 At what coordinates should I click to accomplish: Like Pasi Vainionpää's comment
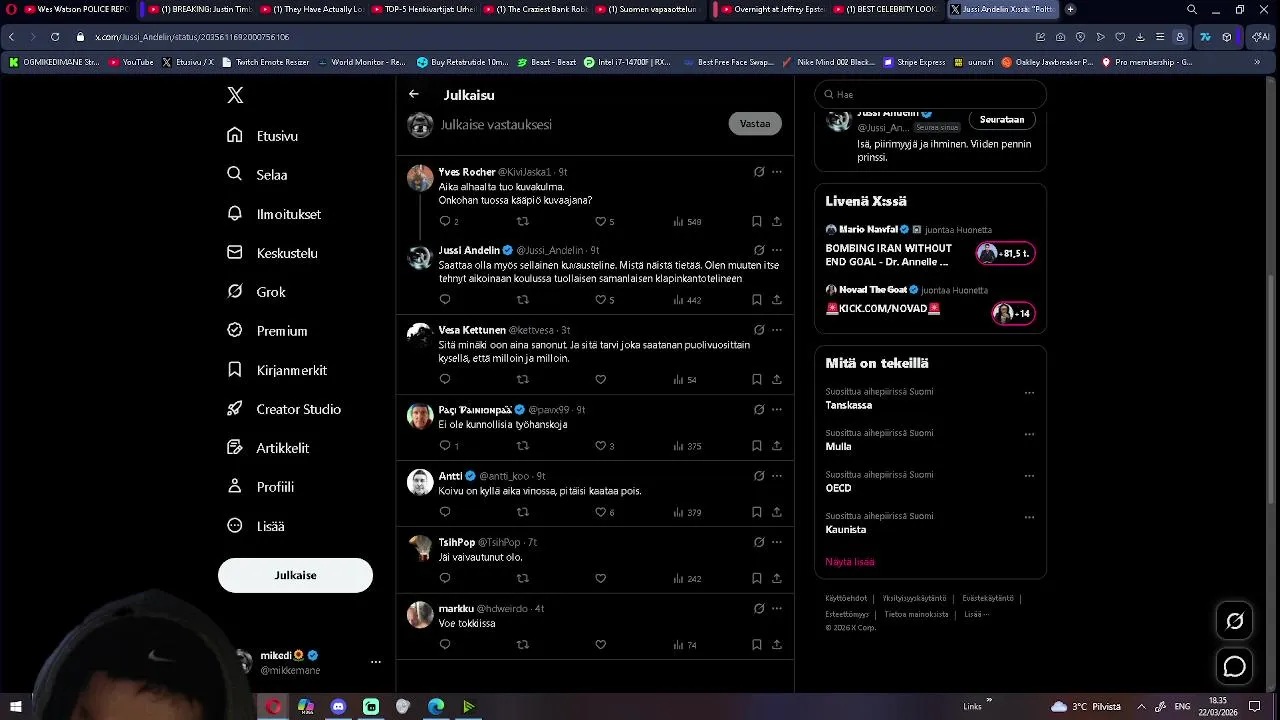click(600, 445)
